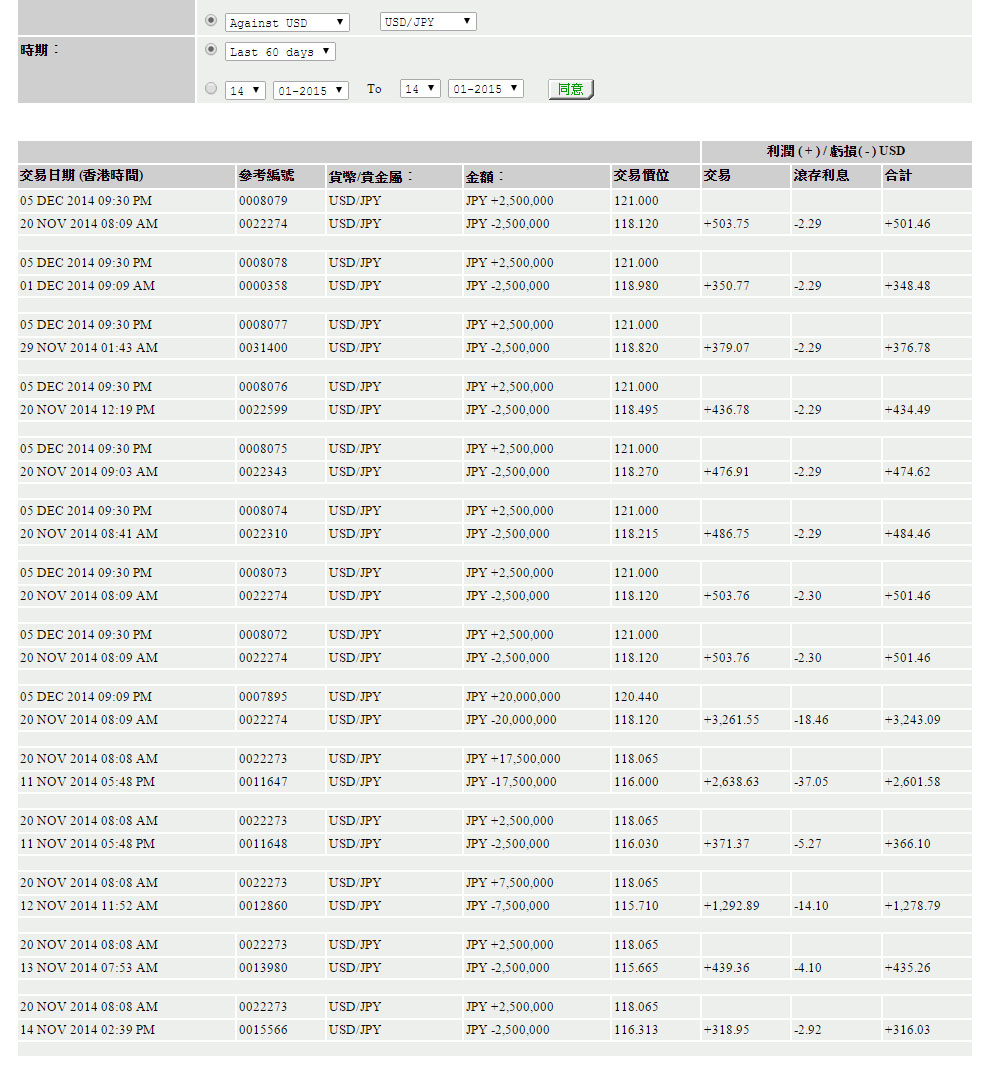
Task: Click the 合計 column header
Action: (898, 176)
